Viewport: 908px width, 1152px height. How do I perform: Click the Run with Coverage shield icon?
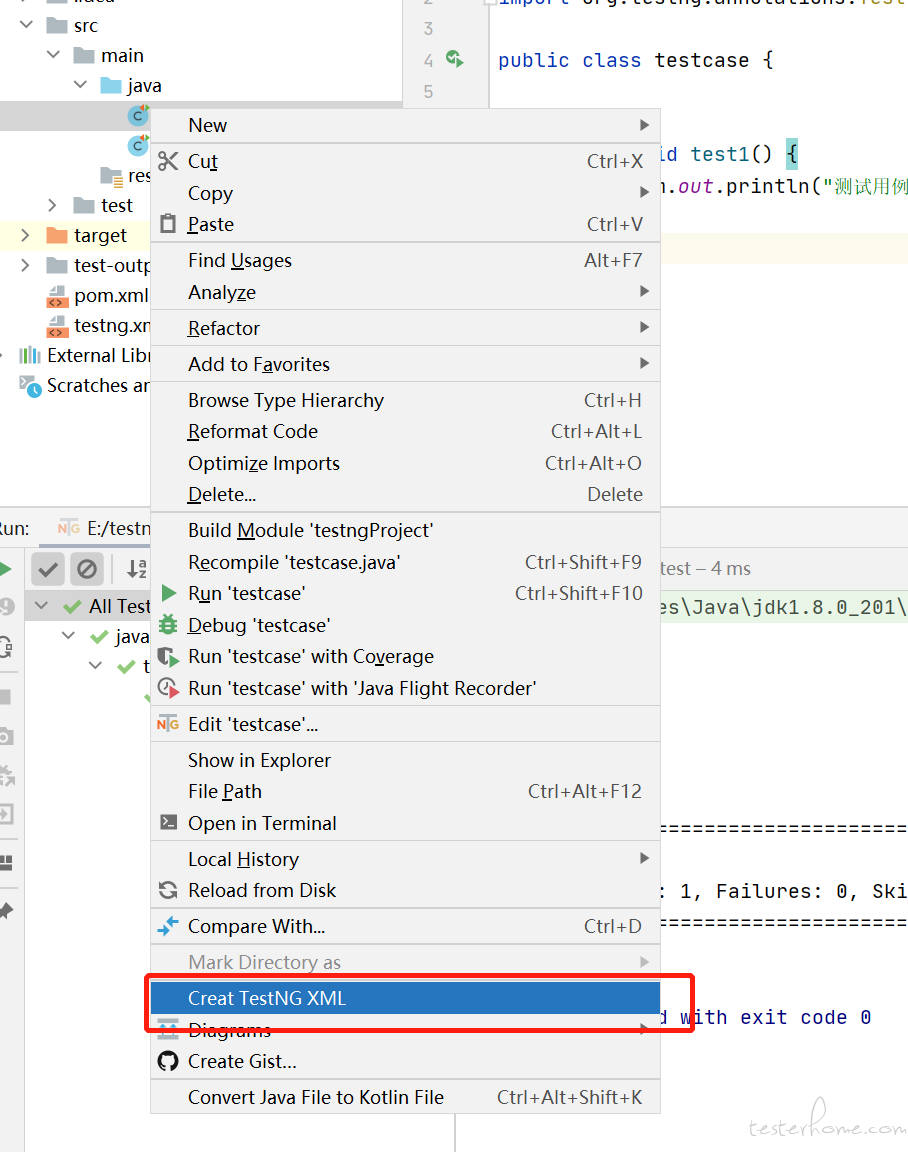(x=168, y=656)
